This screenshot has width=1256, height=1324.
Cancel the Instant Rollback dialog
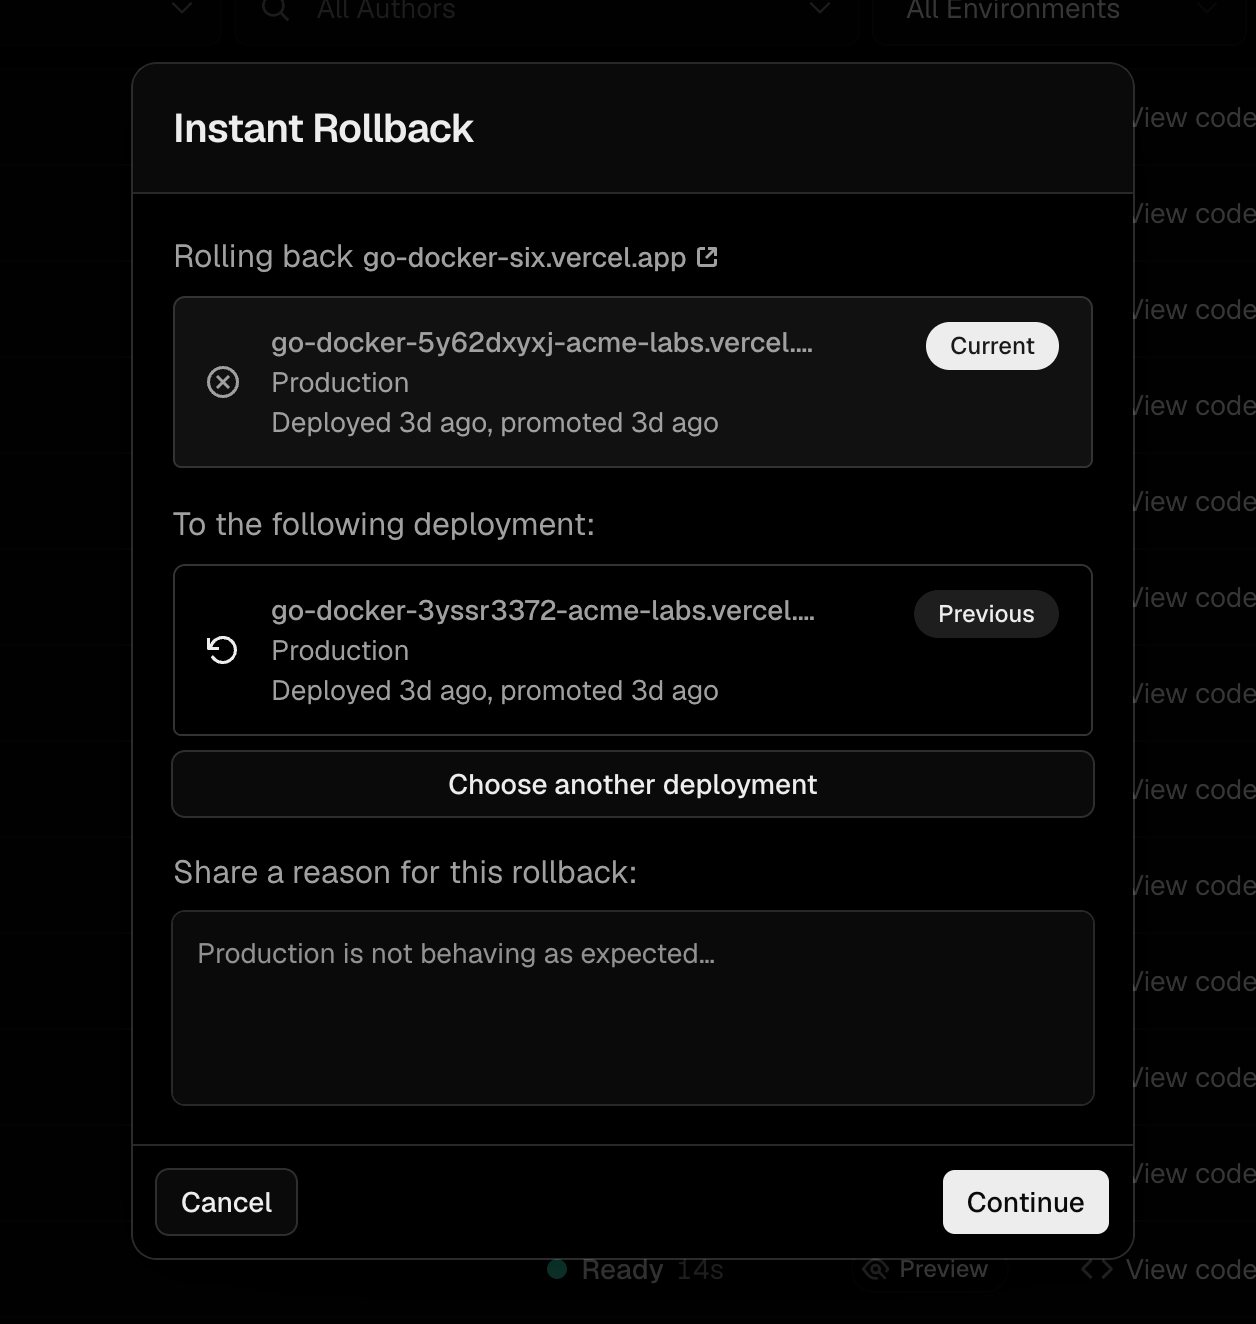tap(226, 1202)
